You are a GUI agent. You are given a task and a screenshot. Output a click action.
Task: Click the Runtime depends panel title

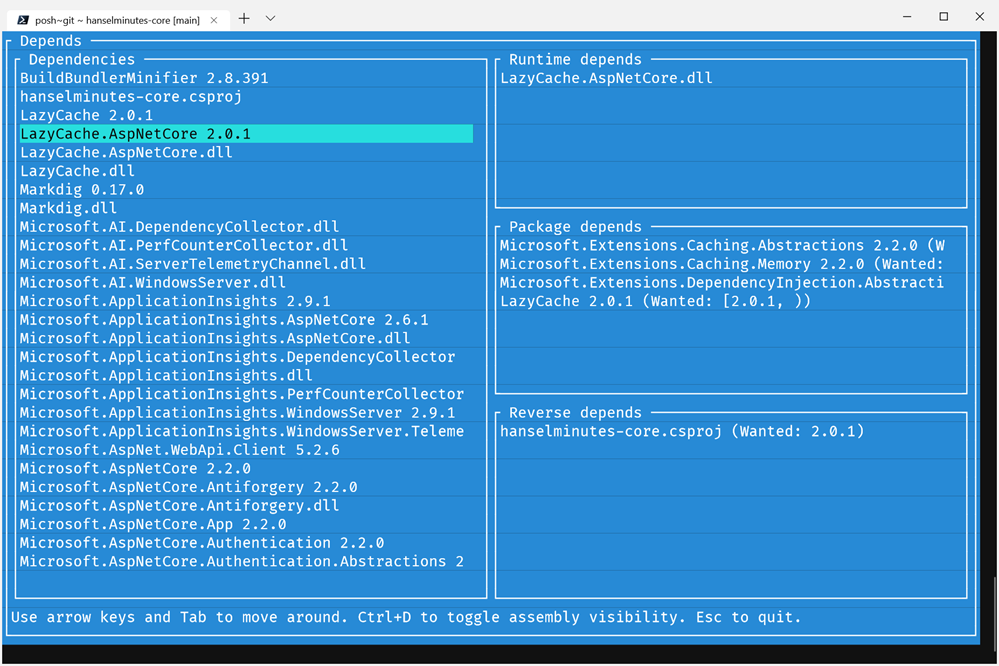point(575,60)
